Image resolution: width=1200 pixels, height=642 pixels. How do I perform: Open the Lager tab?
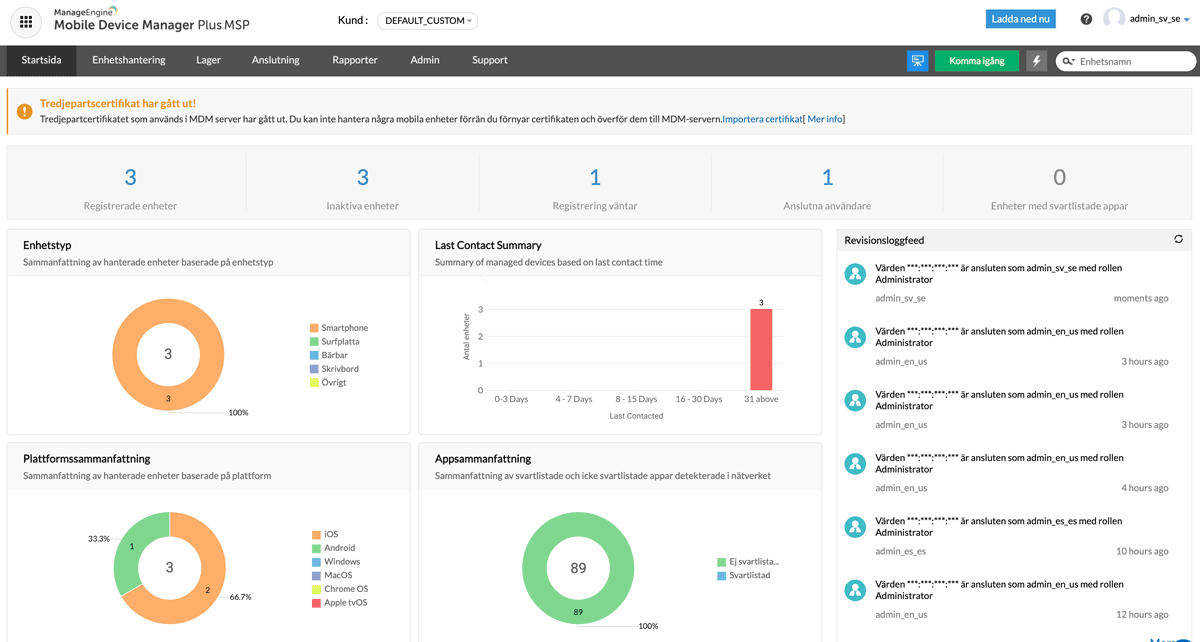[x=208, y=60]
